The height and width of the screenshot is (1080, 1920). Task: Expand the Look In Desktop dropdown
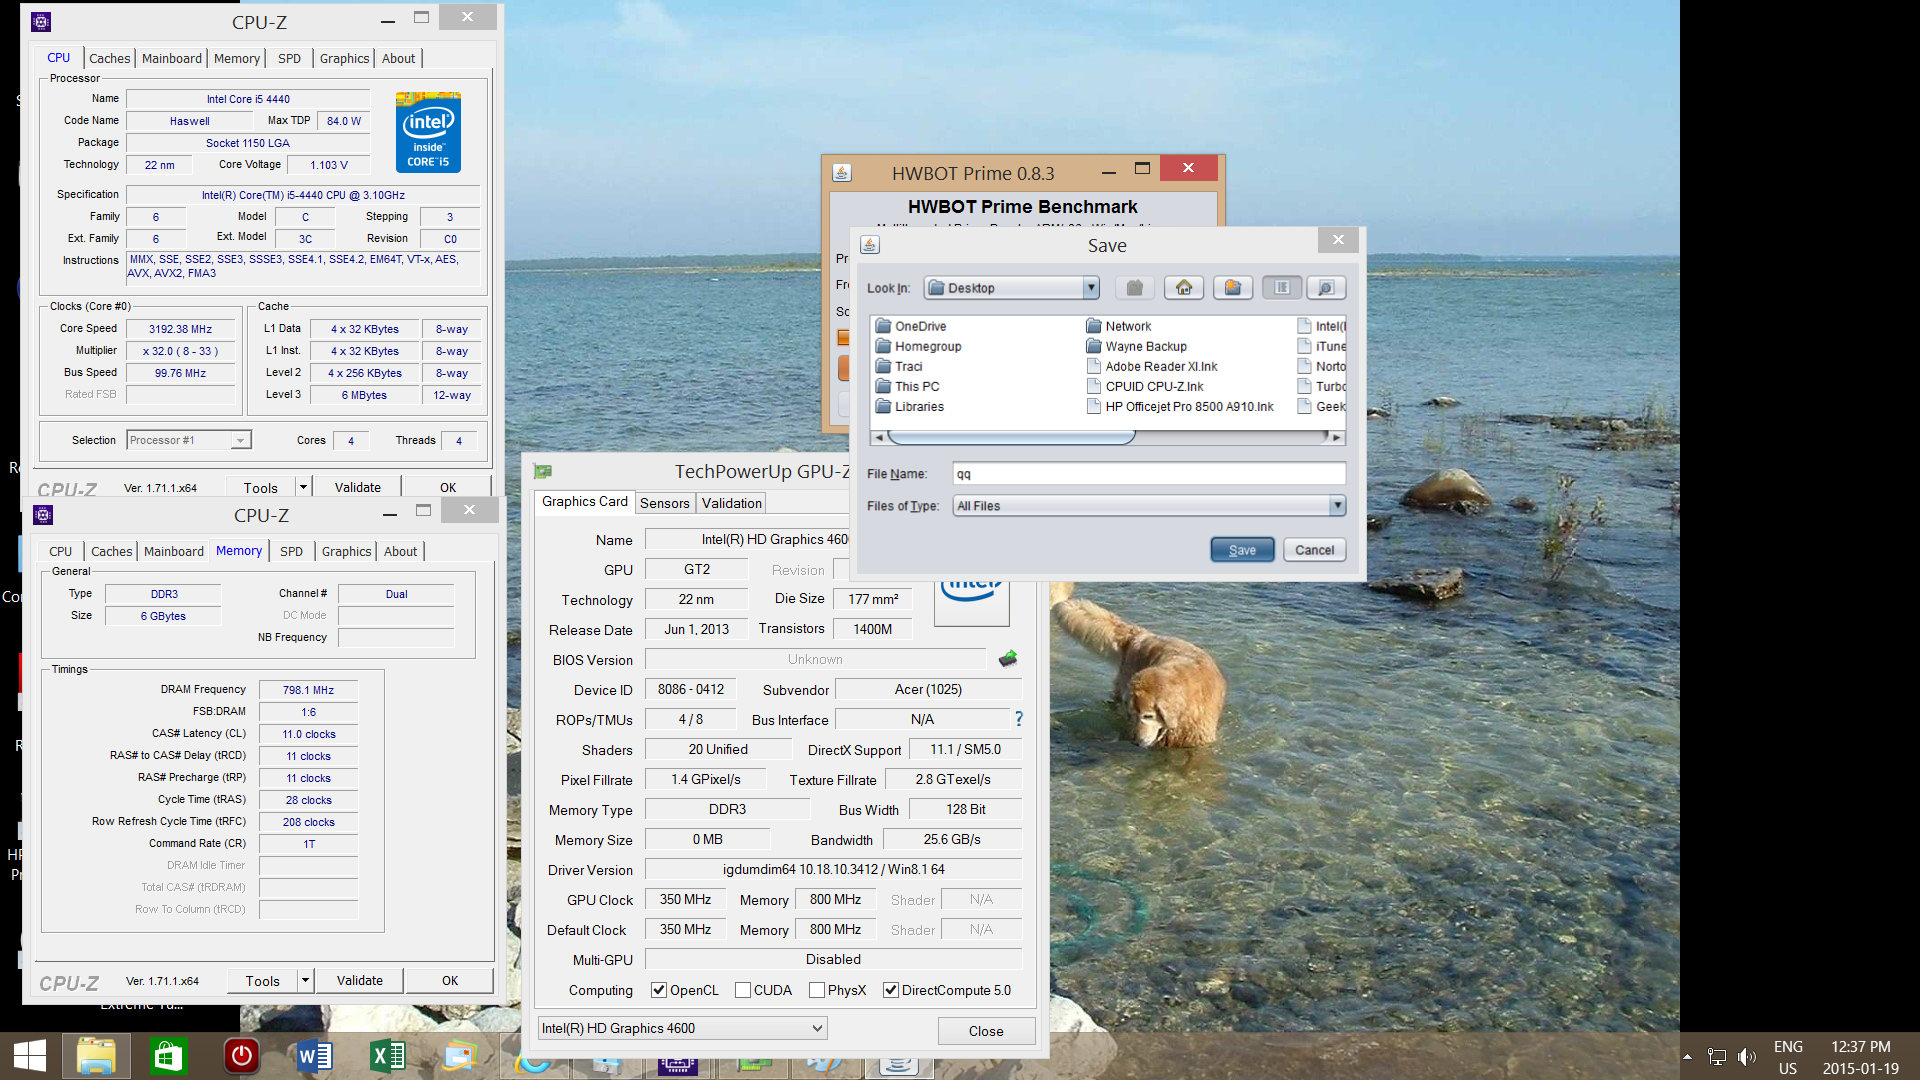(1091, 288)
